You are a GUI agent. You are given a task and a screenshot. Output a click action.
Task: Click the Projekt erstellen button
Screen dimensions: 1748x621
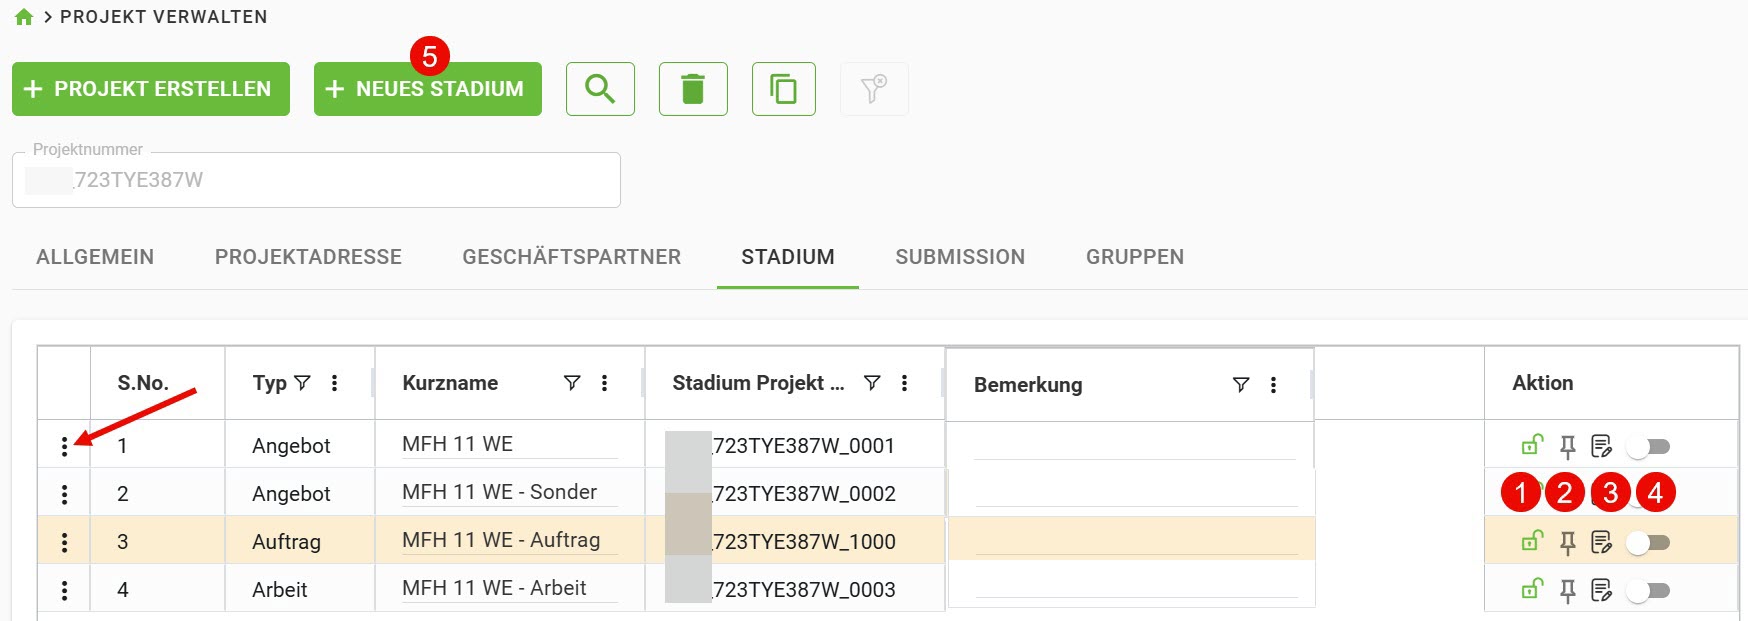tap(151, 89)
